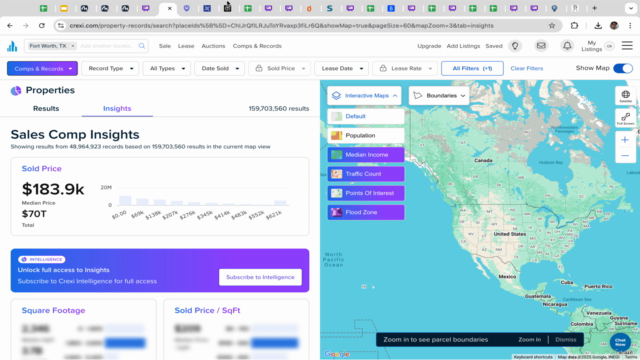
Task: Click the All Filters (+1) button
Action: (472, 69)
